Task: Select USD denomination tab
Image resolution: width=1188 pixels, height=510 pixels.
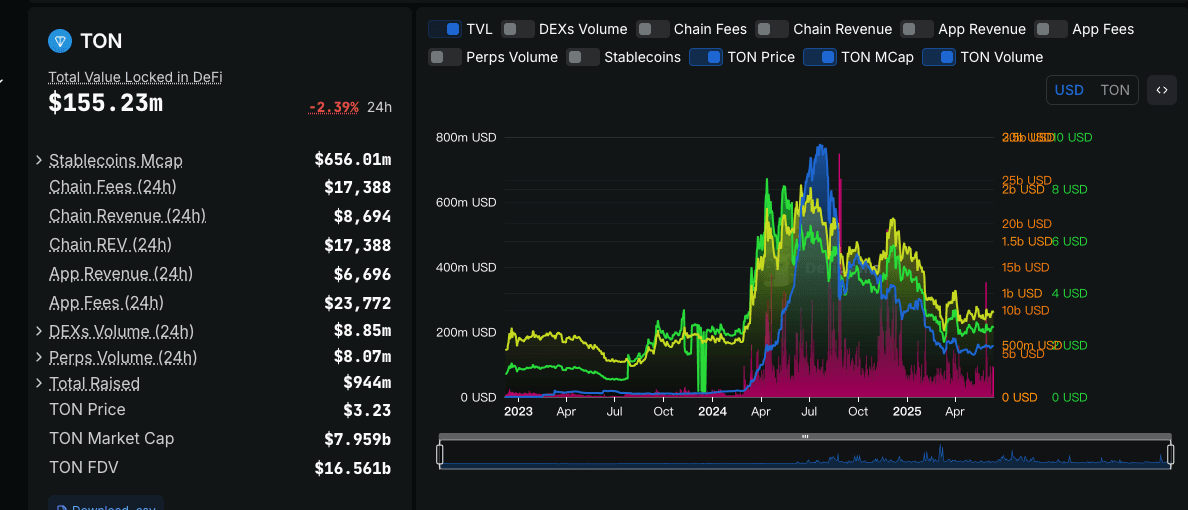Action: point(1069,90)
